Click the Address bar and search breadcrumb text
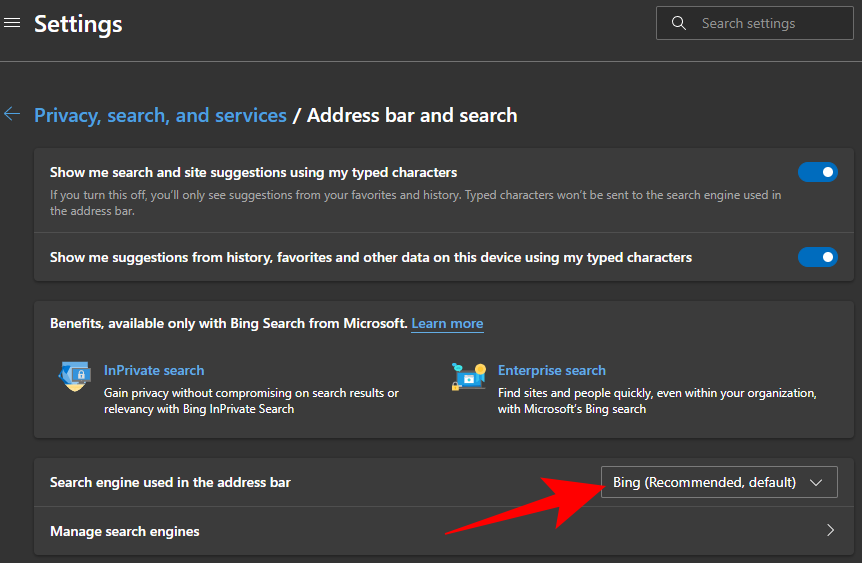Image resolution: width=862 pixels, height=563 pixels. pos(412,115)
